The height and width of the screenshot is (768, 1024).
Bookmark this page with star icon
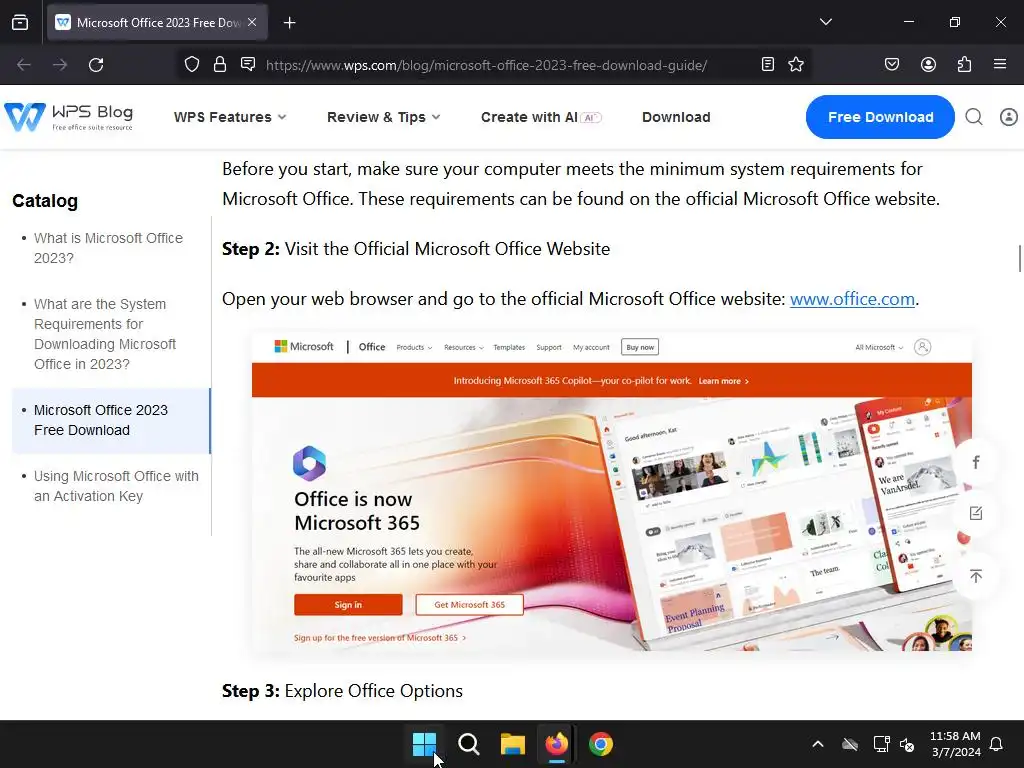pyautogui.click(x=796, y=64)
